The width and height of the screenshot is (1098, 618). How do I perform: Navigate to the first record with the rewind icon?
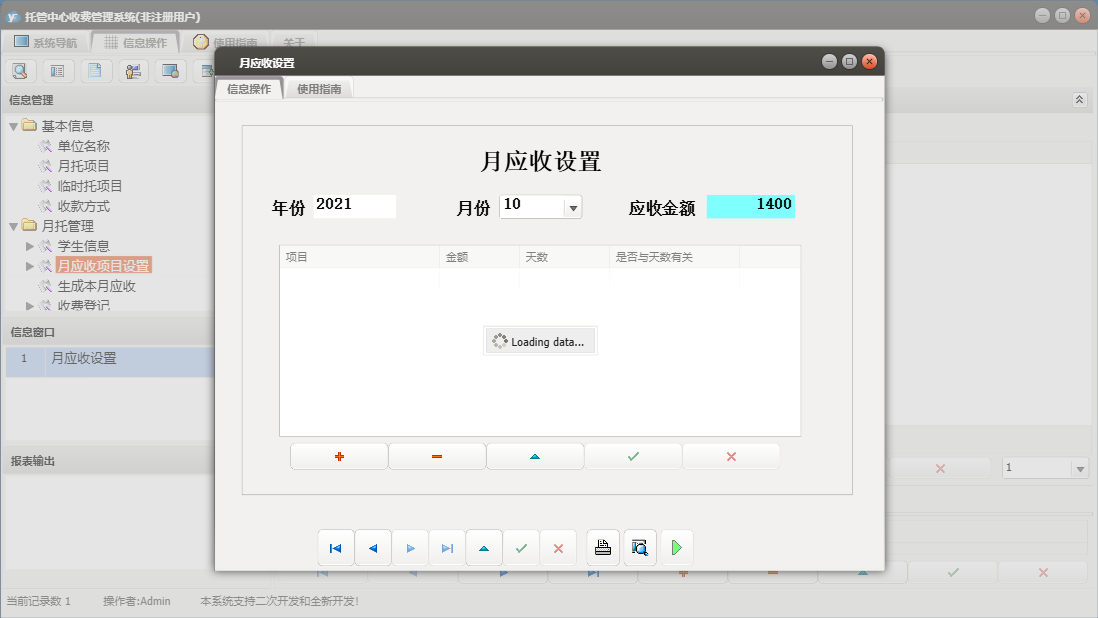[x=336, y=547]
